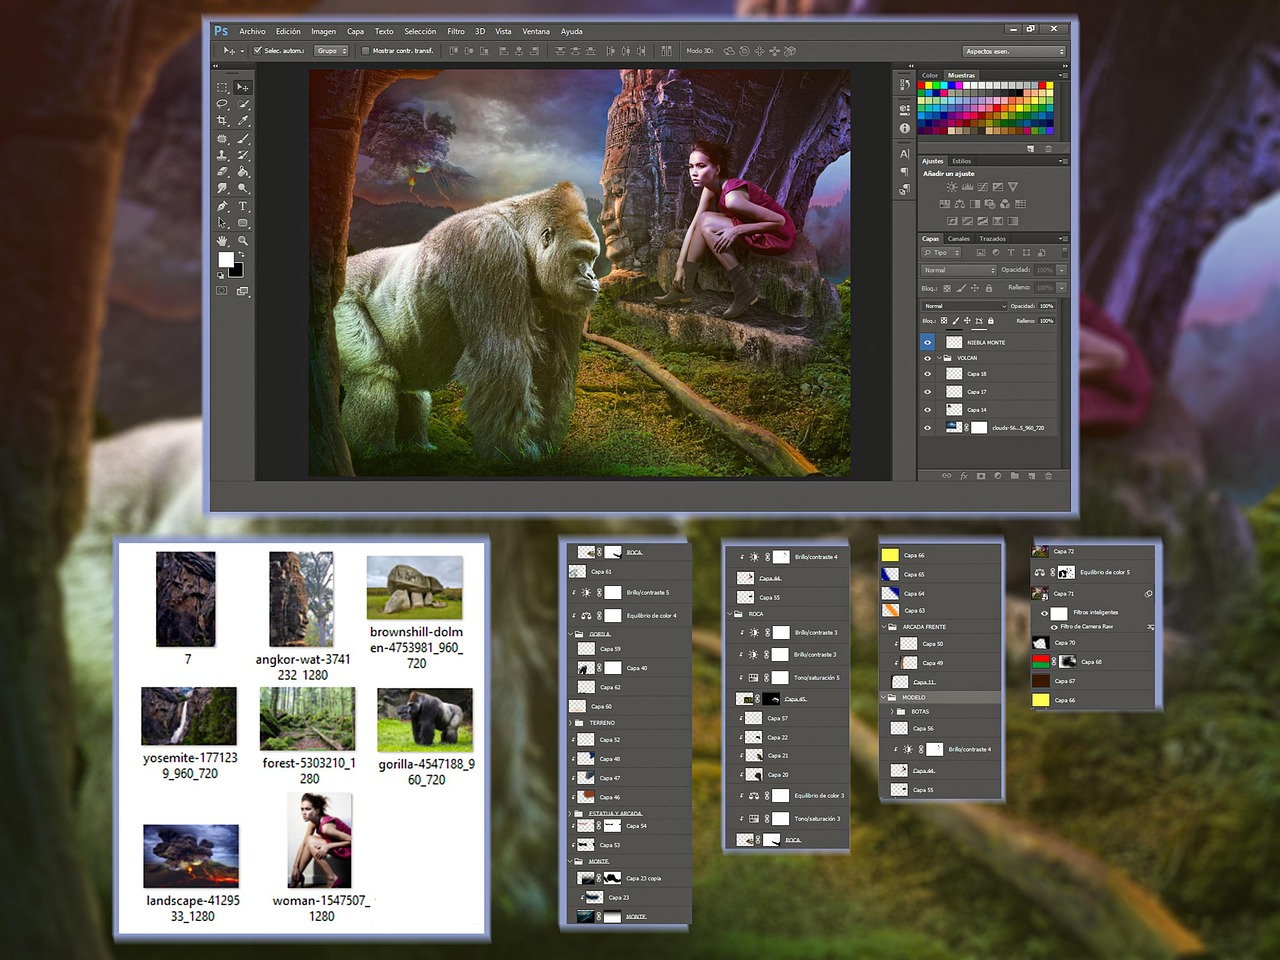
Task: Toggle Quick Mask mode icon
Action: (x=222, y=291)
